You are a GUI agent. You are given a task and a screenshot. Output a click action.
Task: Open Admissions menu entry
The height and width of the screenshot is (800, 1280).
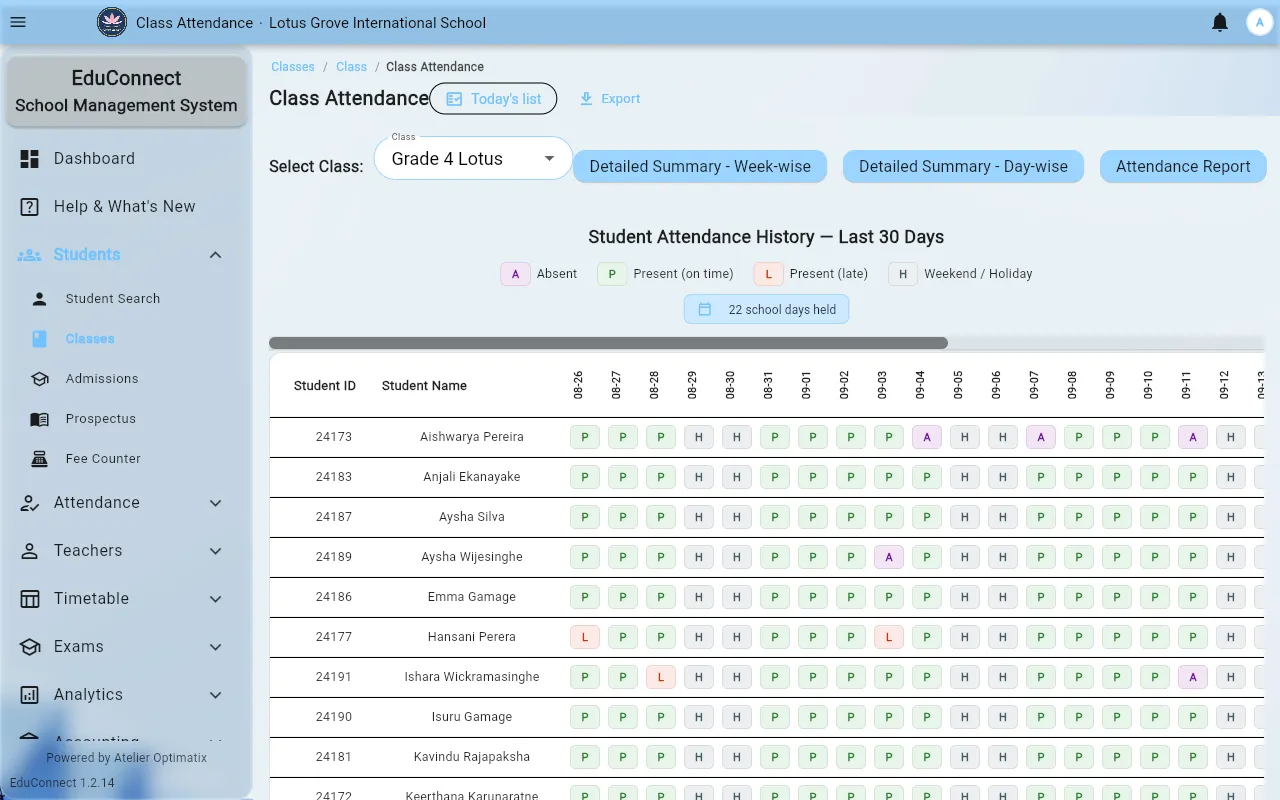(126, 379)
